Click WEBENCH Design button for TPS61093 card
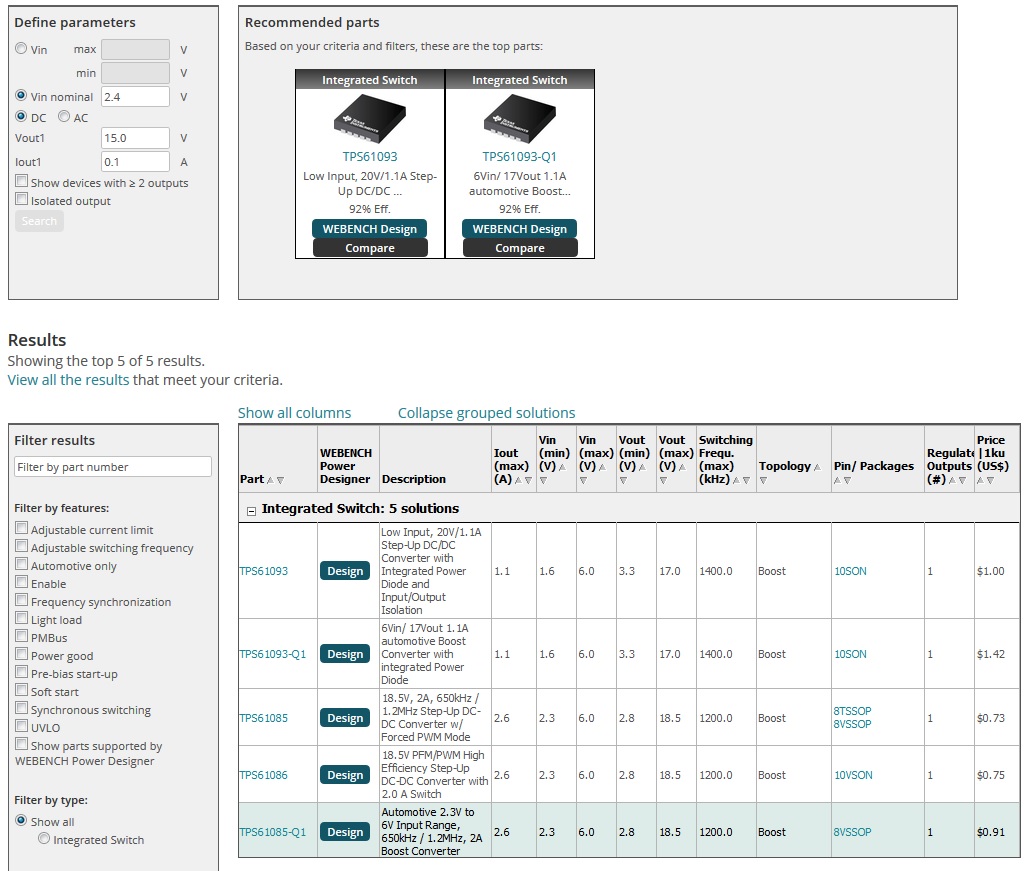This screenshot has width=1033, height=871. [x=370, y=229]
